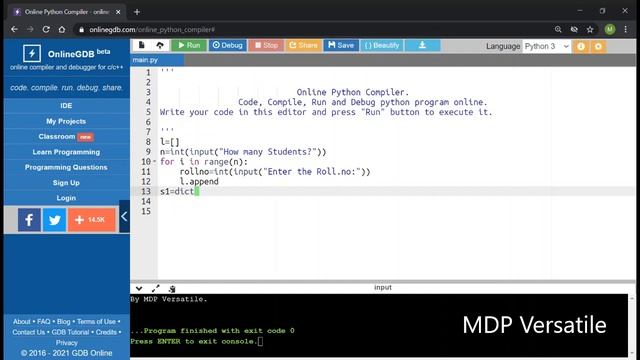Click the Stop button
The width and height of the screenshot is (640, 360).
[266, 45]
